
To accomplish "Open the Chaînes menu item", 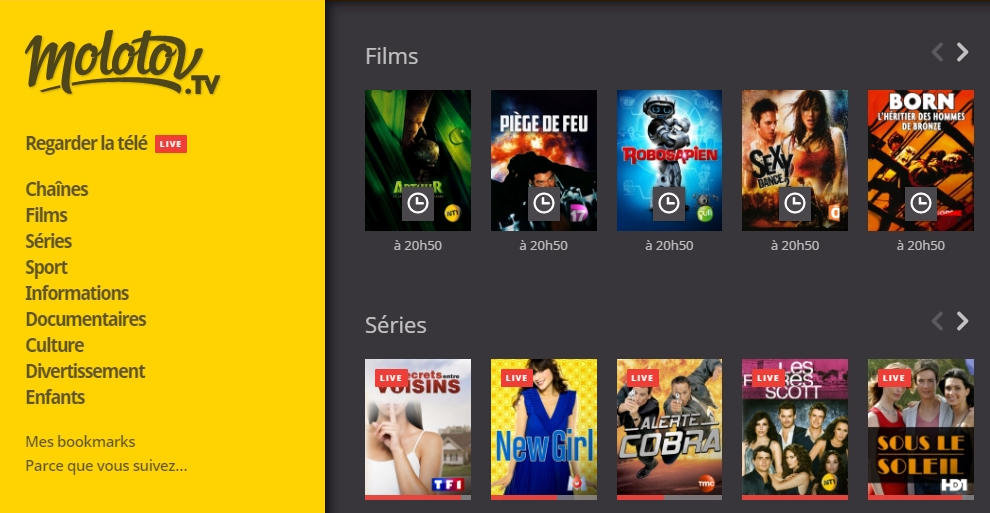I will tap(57, 189).
